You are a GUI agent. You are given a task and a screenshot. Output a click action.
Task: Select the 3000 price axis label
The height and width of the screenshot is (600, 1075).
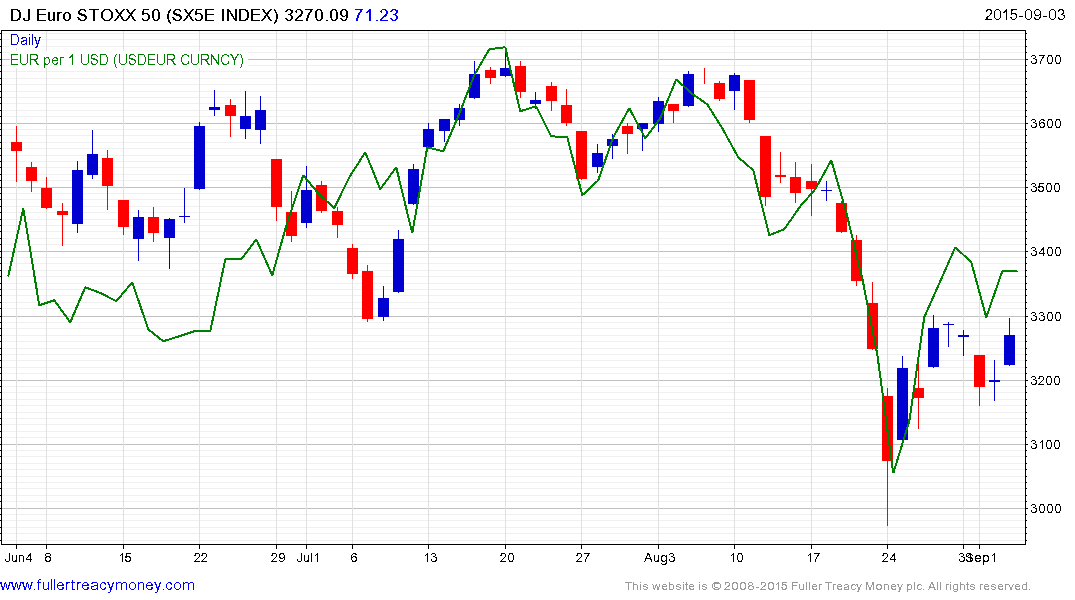point(1046,509)
